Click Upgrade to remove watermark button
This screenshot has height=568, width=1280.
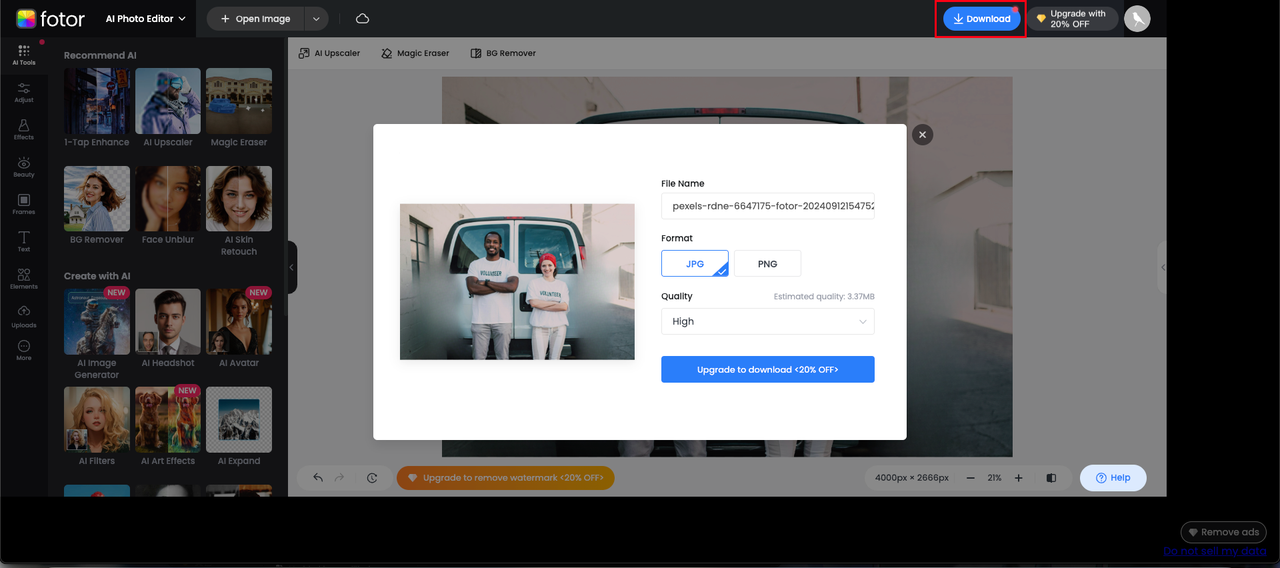coord(505,478)
